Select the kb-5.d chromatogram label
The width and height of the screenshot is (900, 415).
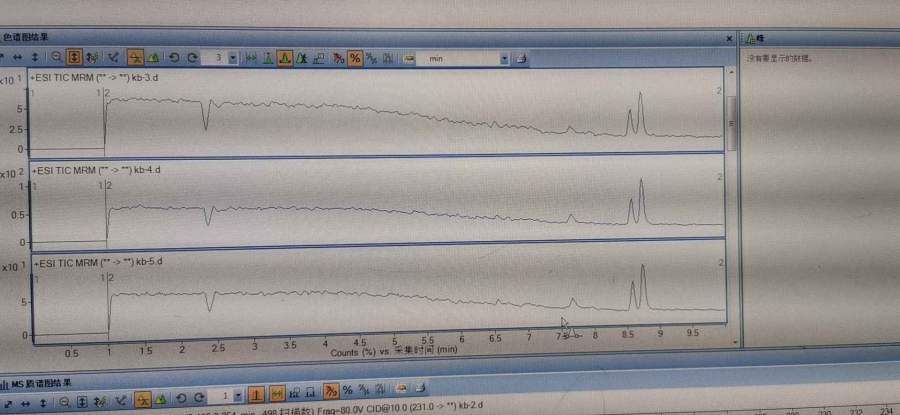(98, 262)
